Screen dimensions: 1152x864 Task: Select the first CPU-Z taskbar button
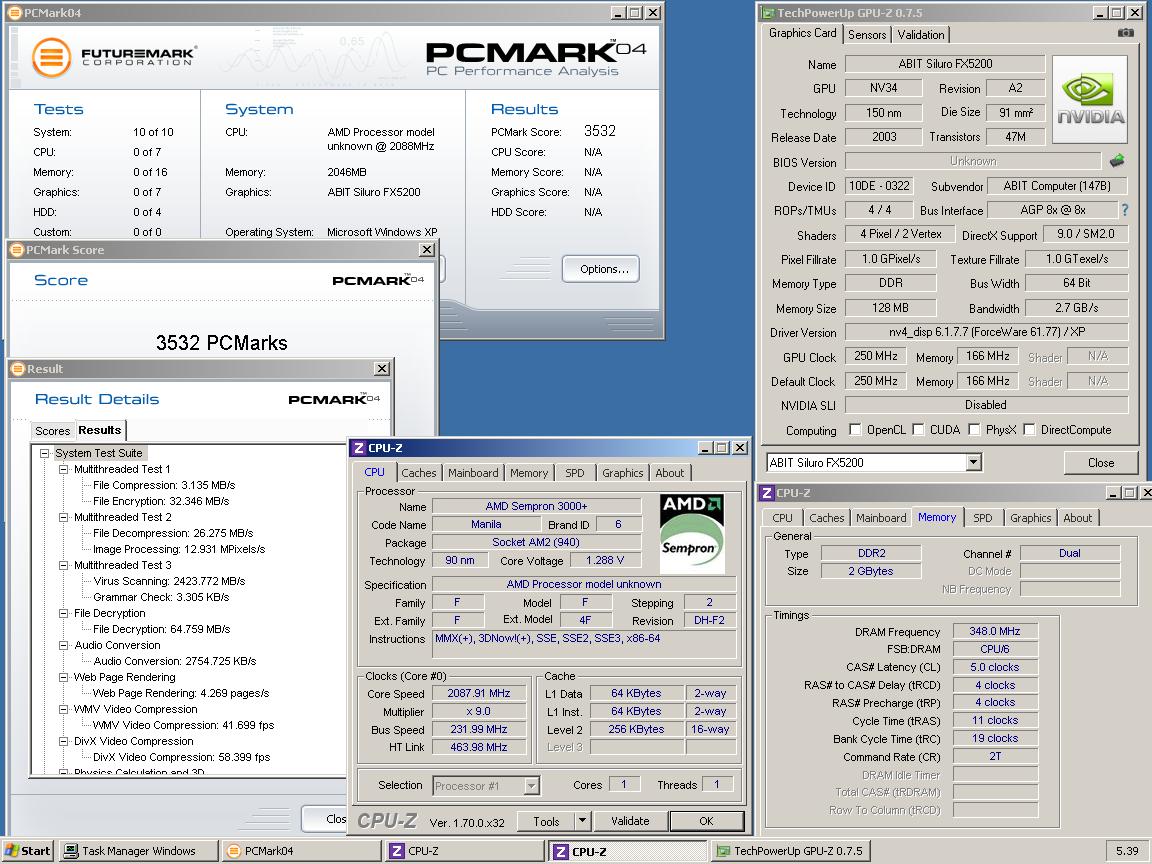pos(466,851)
